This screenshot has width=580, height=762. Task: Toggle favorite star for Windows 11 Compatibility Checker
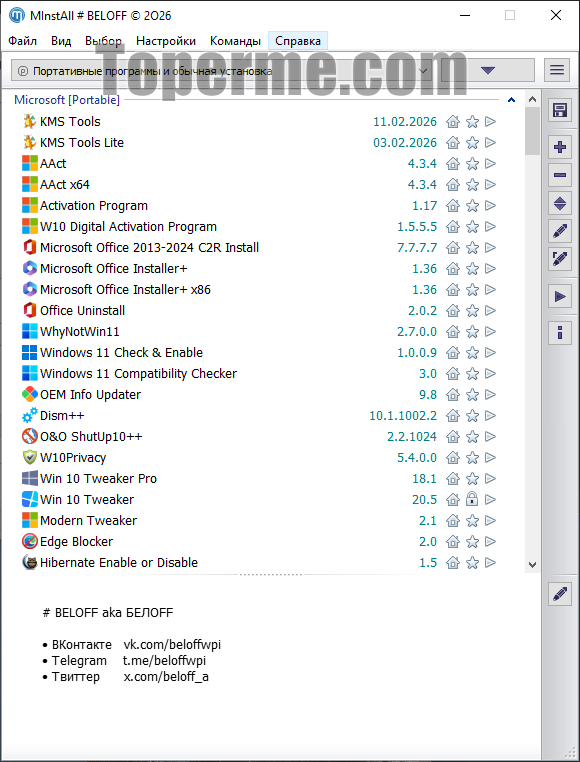click(472, 374)
